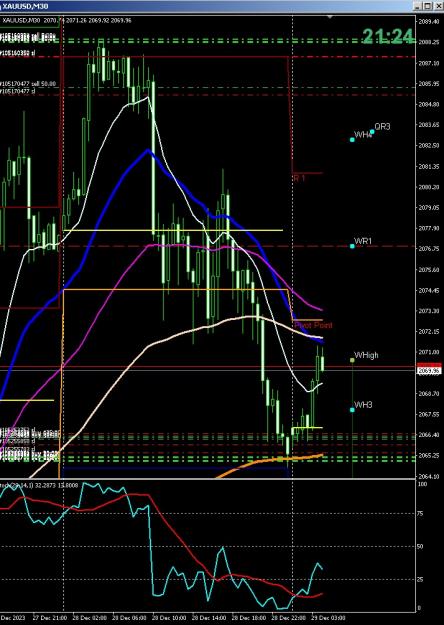Image resolution: width=444 pixels, height=625 pixels.
Task: Click the WH4 cyan square marker
Action: coord(352,140)
